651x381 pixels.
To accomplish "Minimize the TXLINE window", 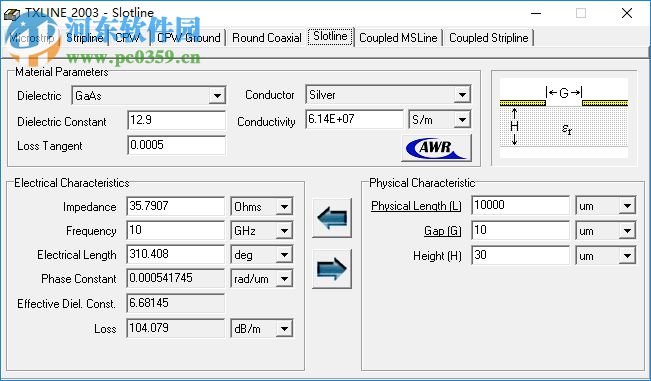I will tap(536, 13).
